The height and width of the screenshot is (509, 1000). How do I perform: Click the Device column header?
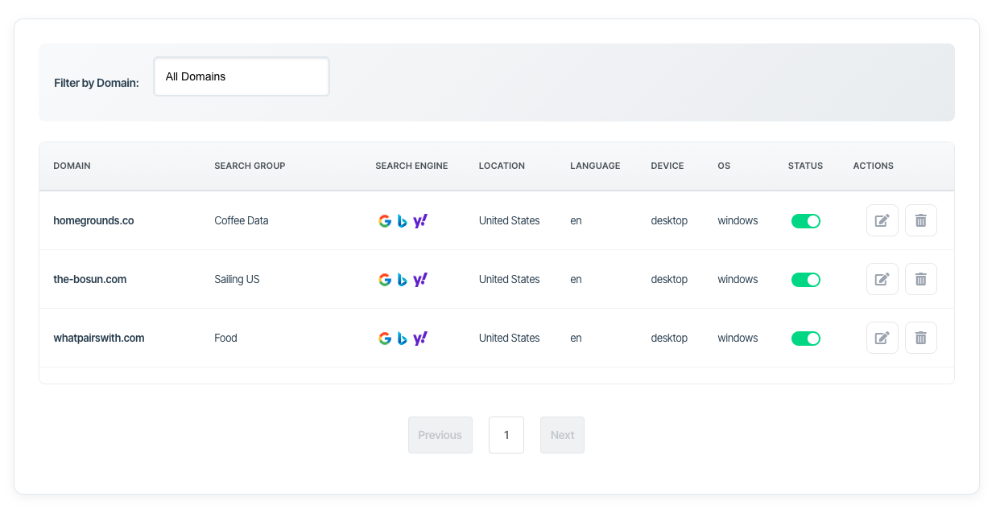[667, 166]
